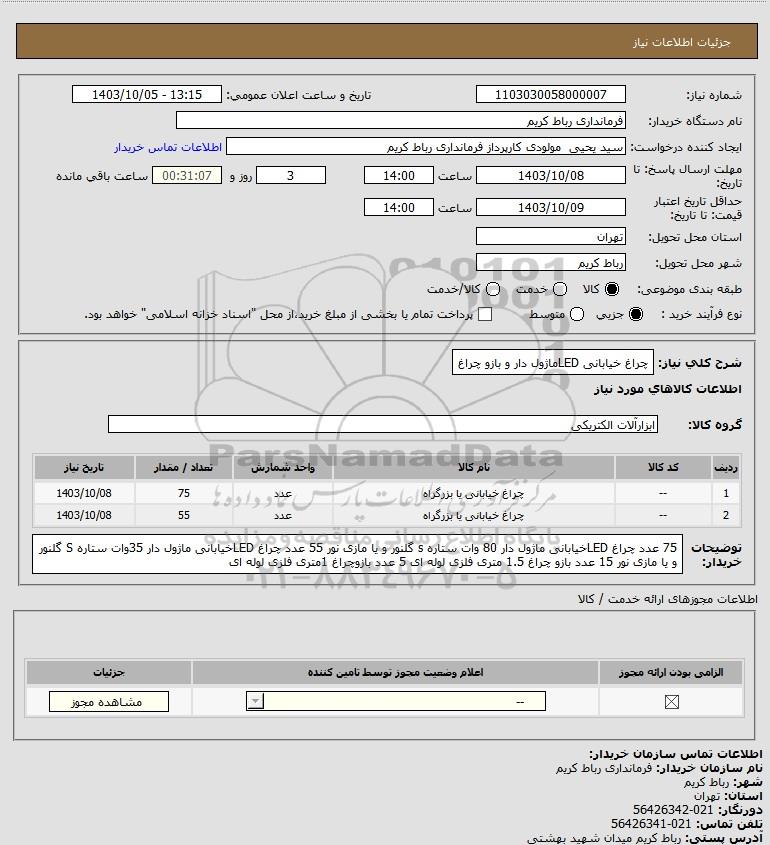This screenshot has height=845, width=770.
Task: Click the اعلام وضعیت مجوز column header
Action: tap(396, 672)
